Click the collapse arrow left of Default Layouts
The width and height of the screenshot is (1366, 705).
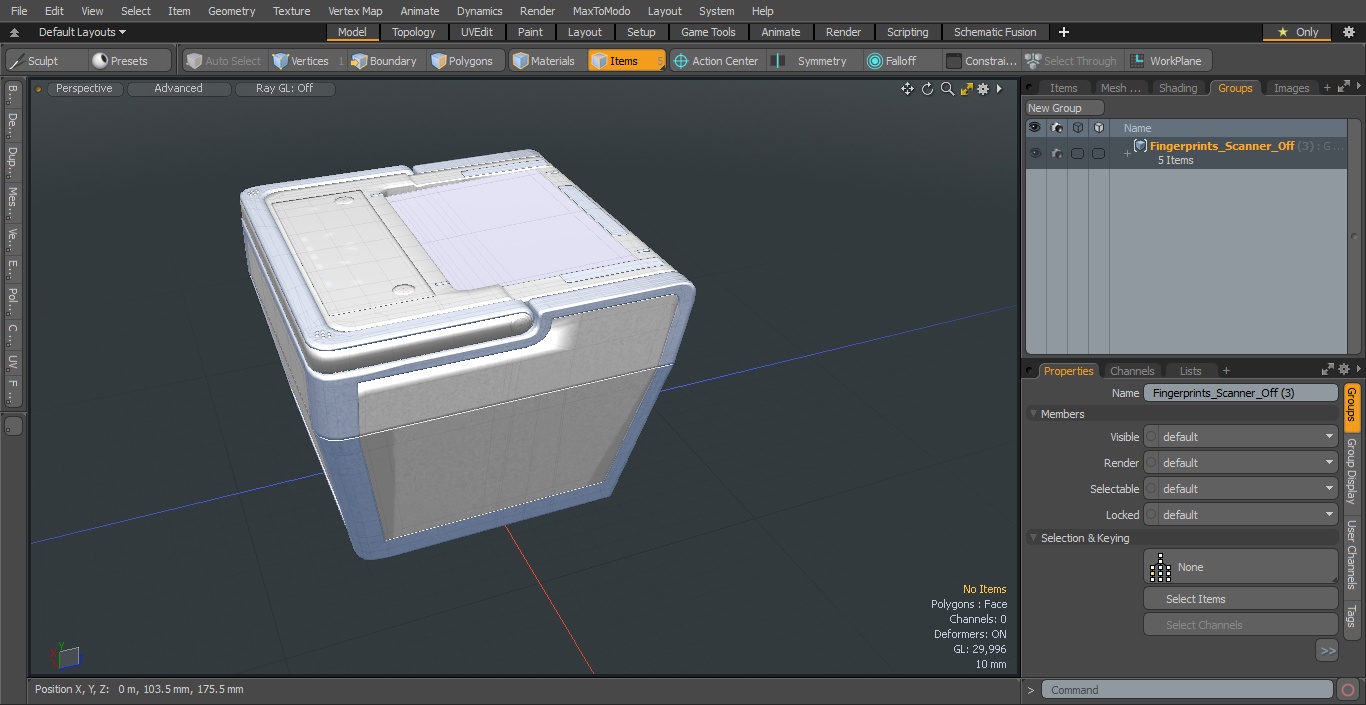click(14, 32)
